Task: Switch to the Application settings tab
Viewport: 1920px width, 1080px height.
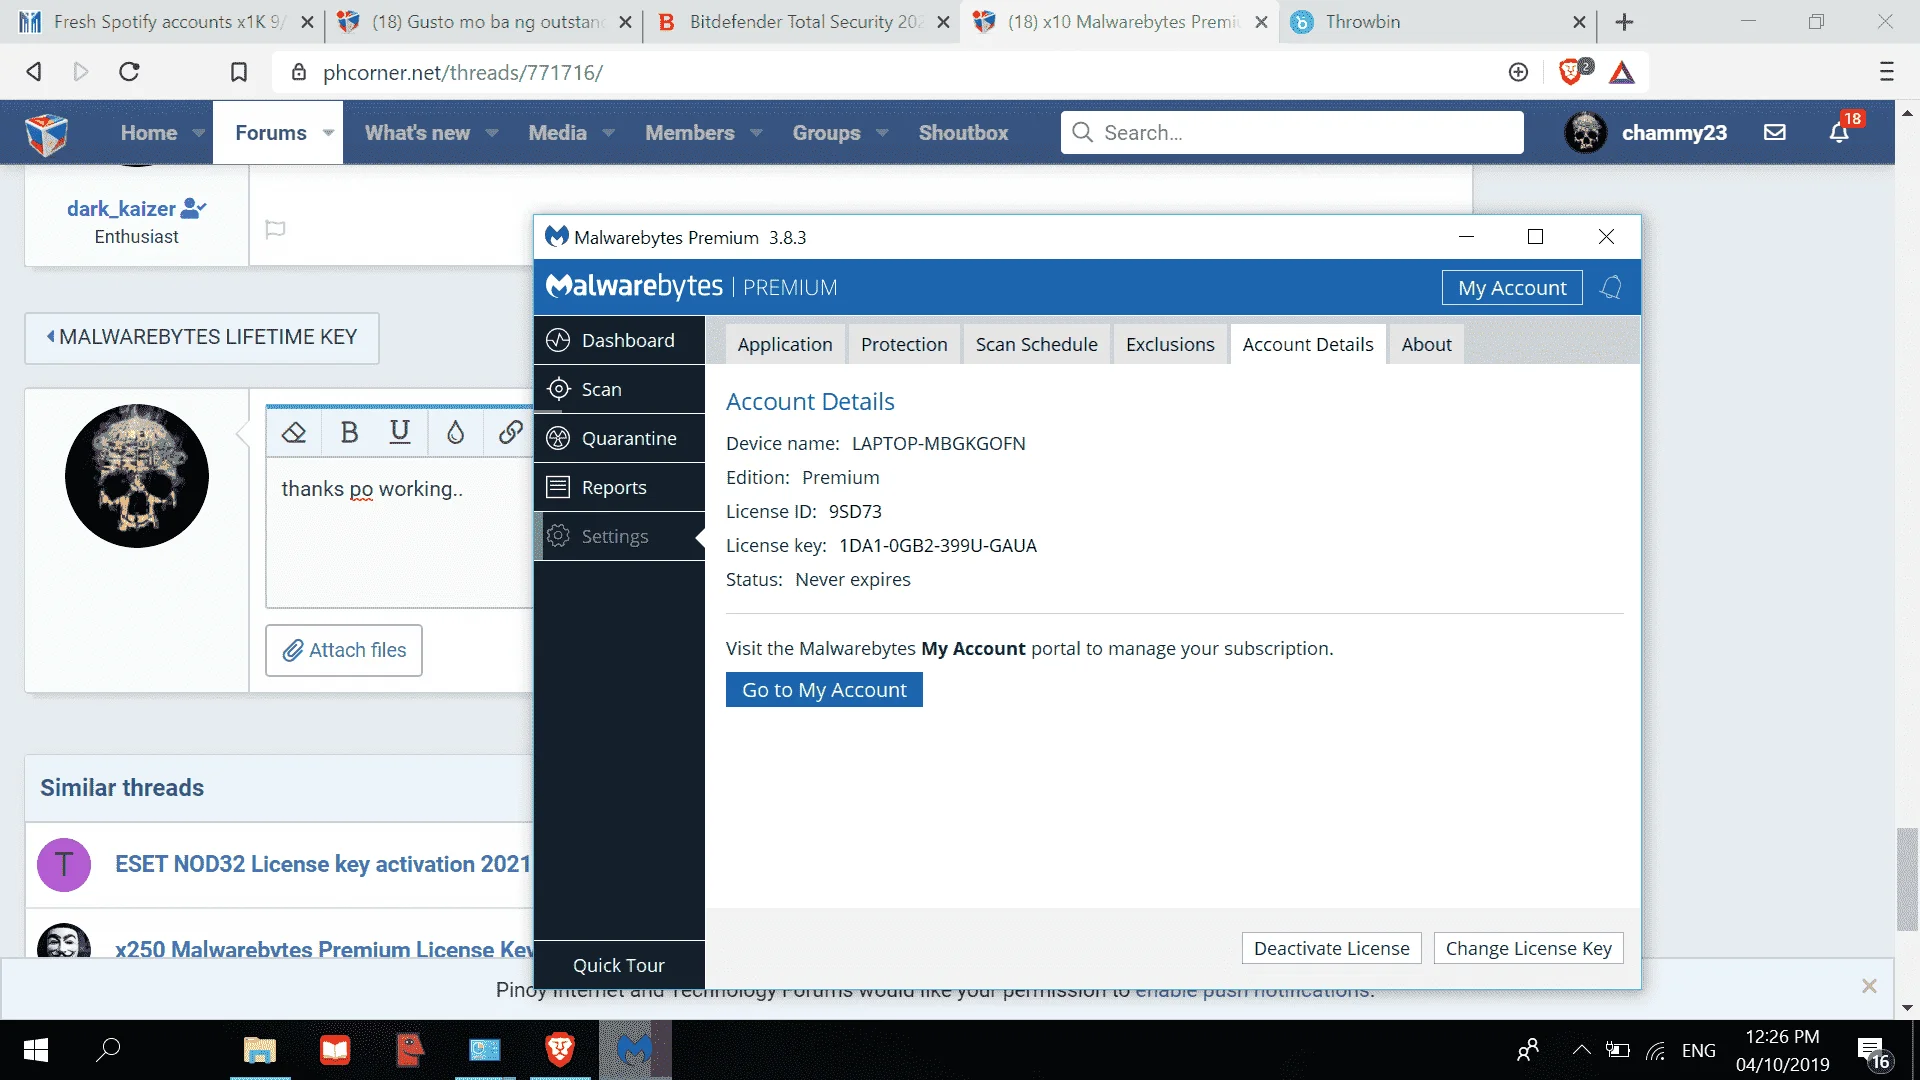Action: tap(785, 344)
